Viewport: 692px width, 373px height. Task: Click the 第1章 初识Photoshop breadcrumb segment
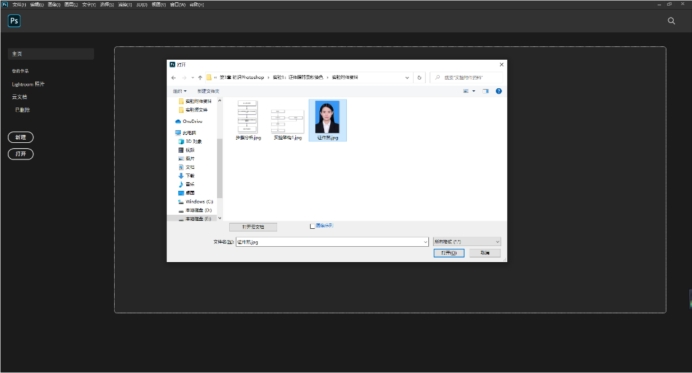(242, 77)
